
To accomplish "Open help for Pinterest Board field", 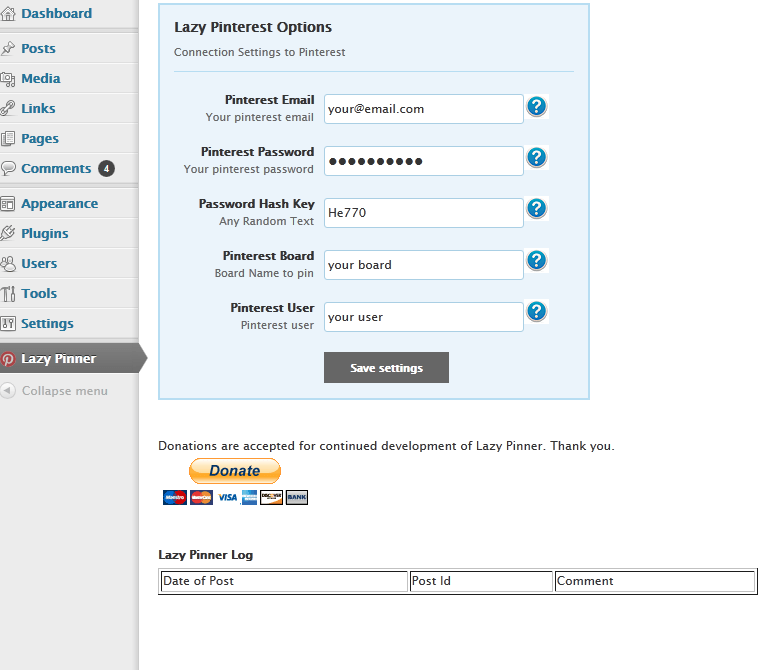I will click(x=537, y=261).
